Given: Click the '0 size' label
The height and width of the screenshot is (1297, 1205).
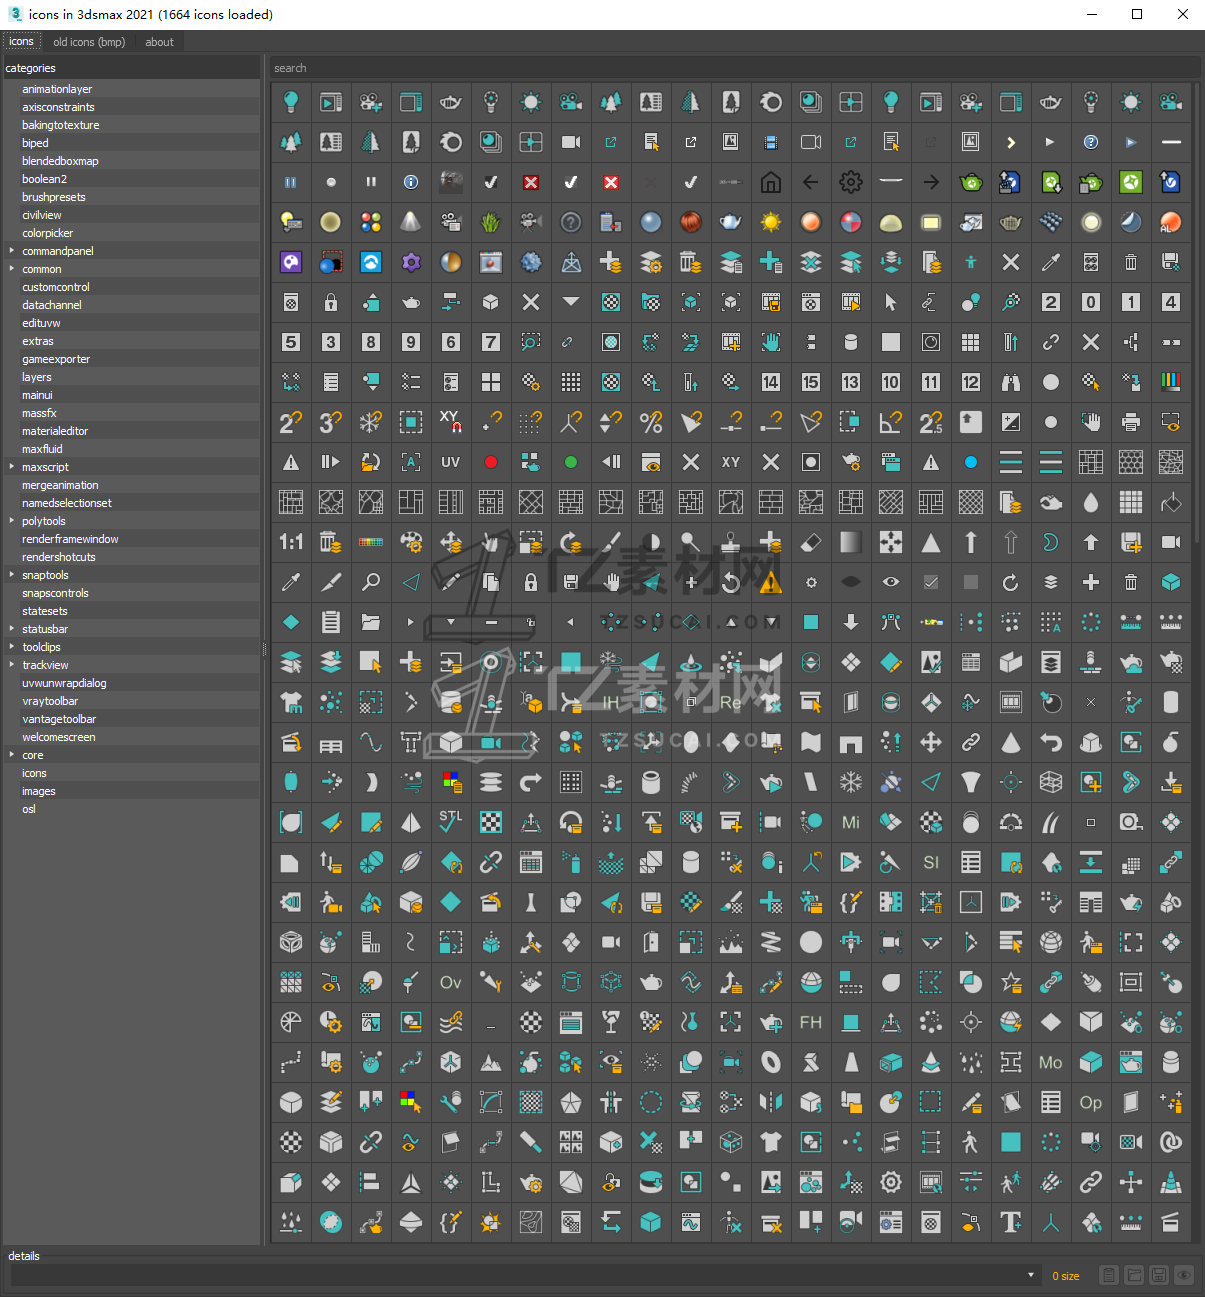Looking at the screenshot, I should coord(1066,1276).
